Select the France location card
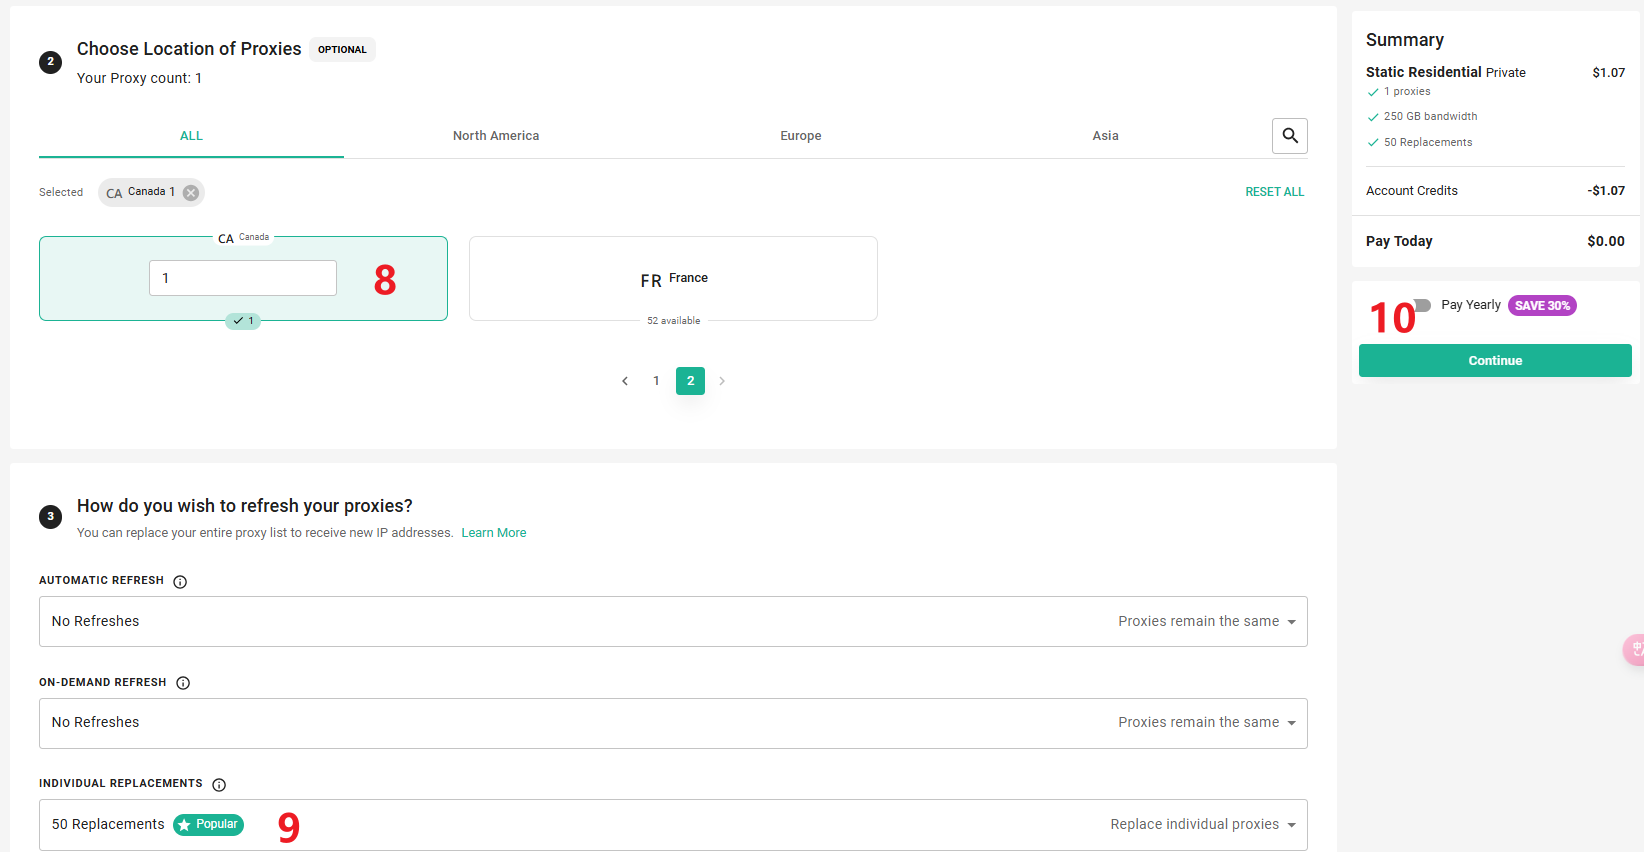This screenshot has width=1644, height=852. tap(673, 279)
